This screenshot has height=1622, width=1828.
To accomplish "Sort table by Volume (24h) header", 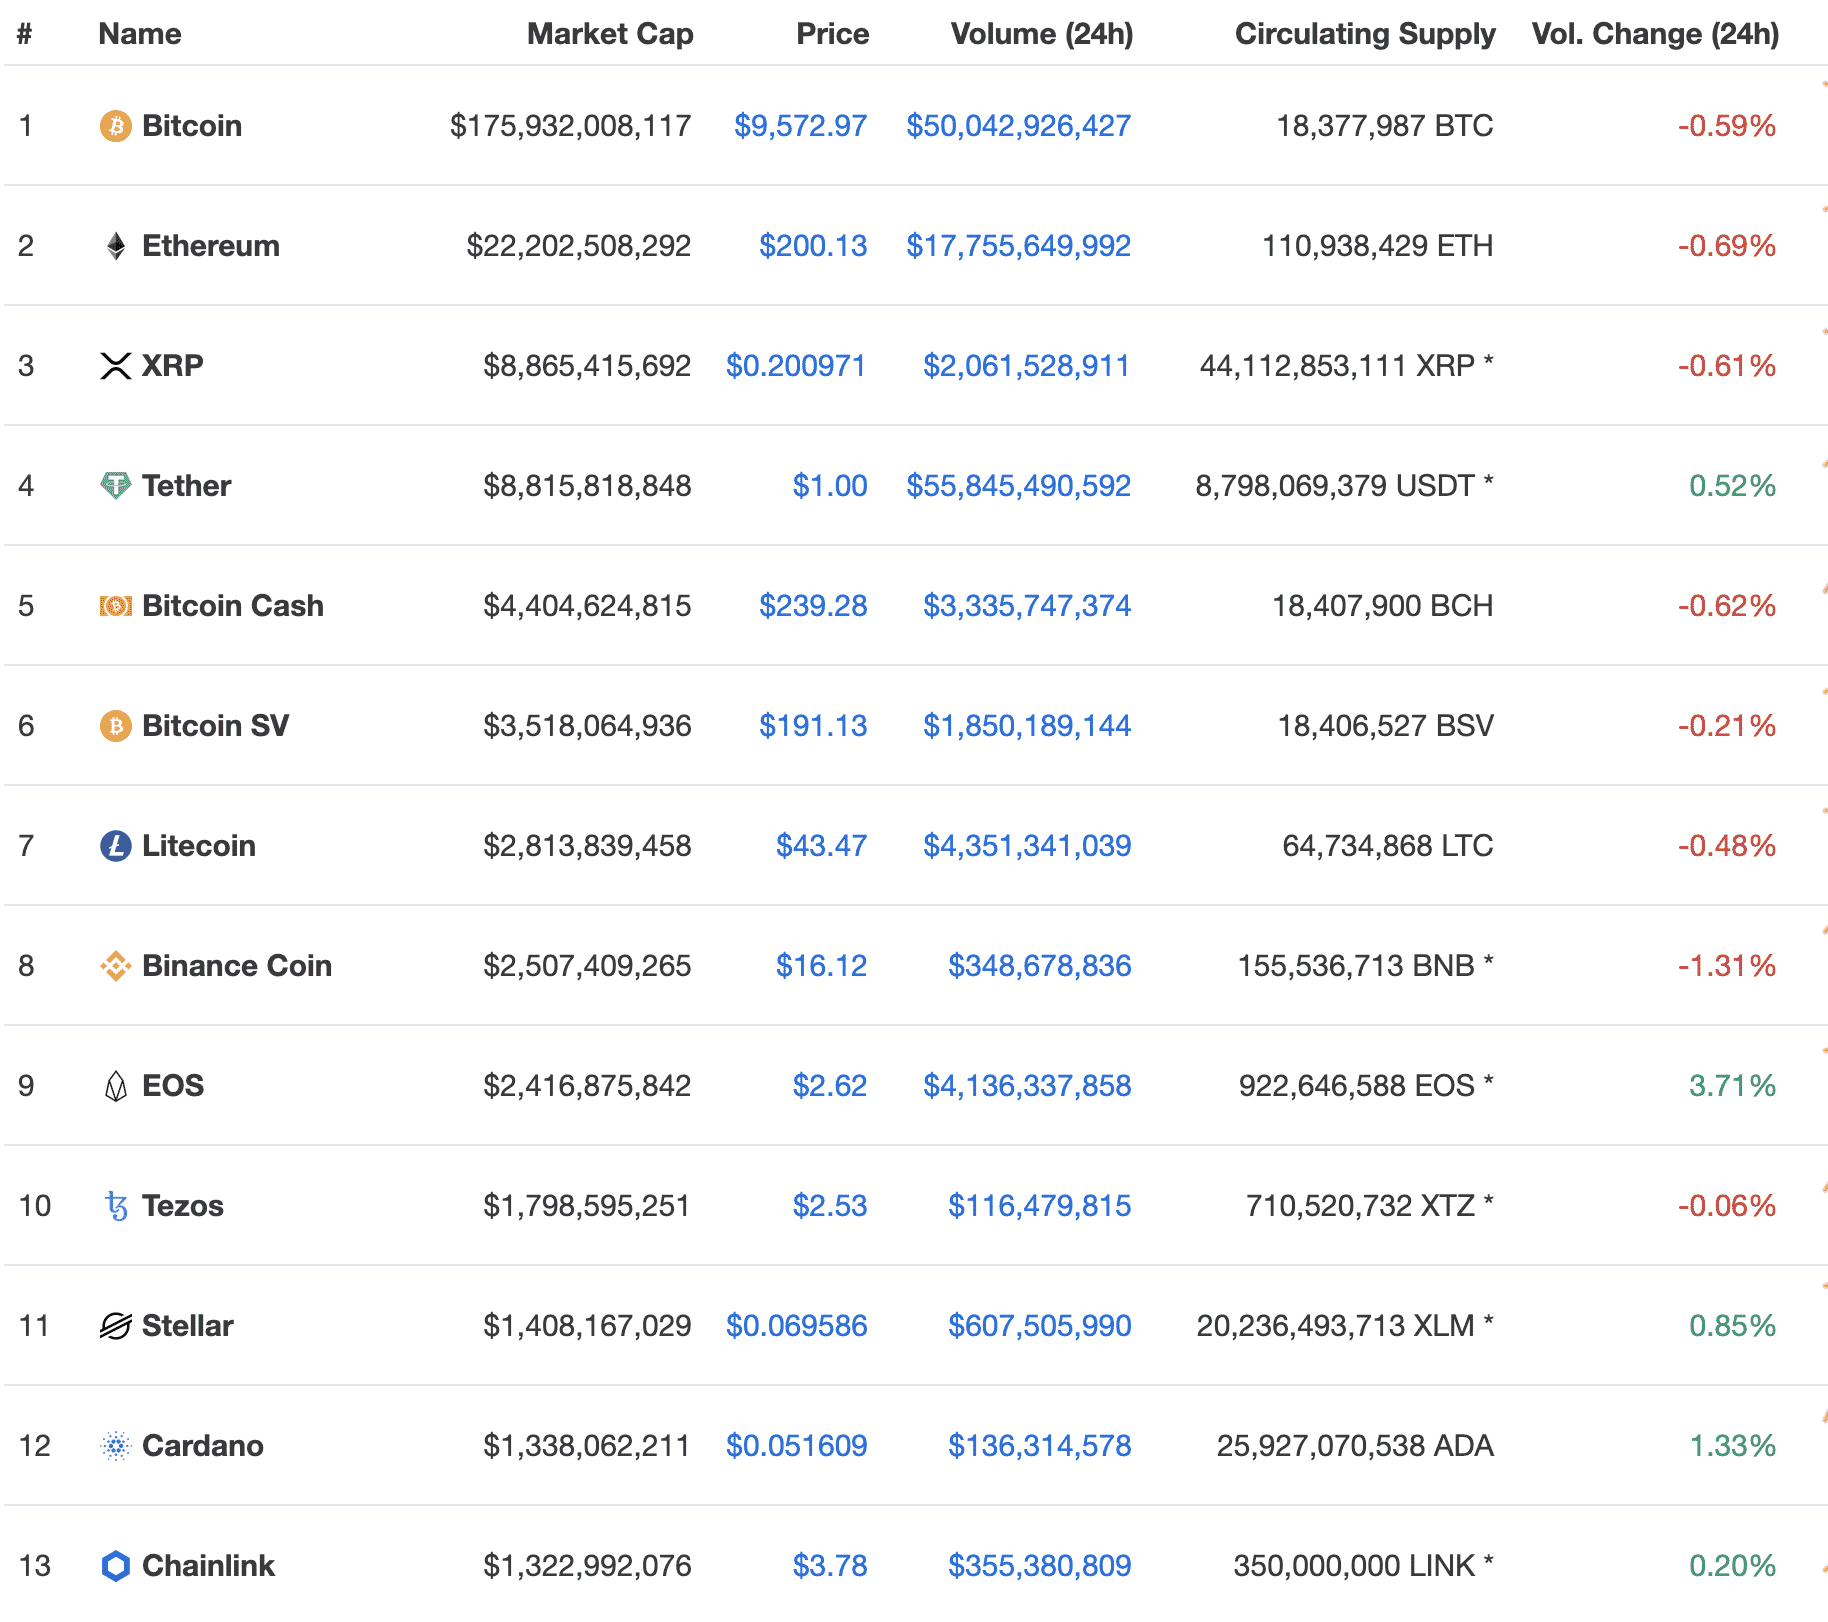I will (1042, 34).
